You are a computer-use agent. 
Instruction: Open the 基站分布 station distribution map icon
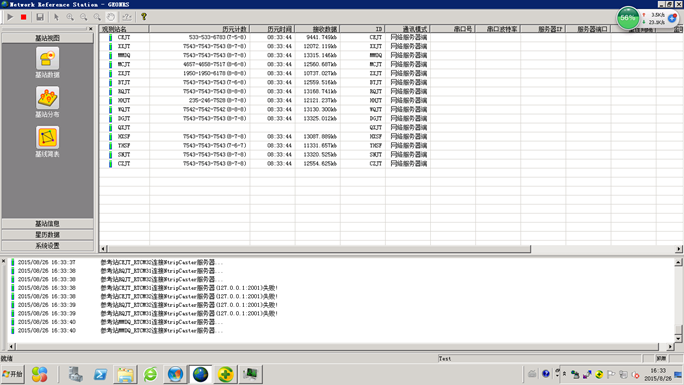(x=47, y=102)
